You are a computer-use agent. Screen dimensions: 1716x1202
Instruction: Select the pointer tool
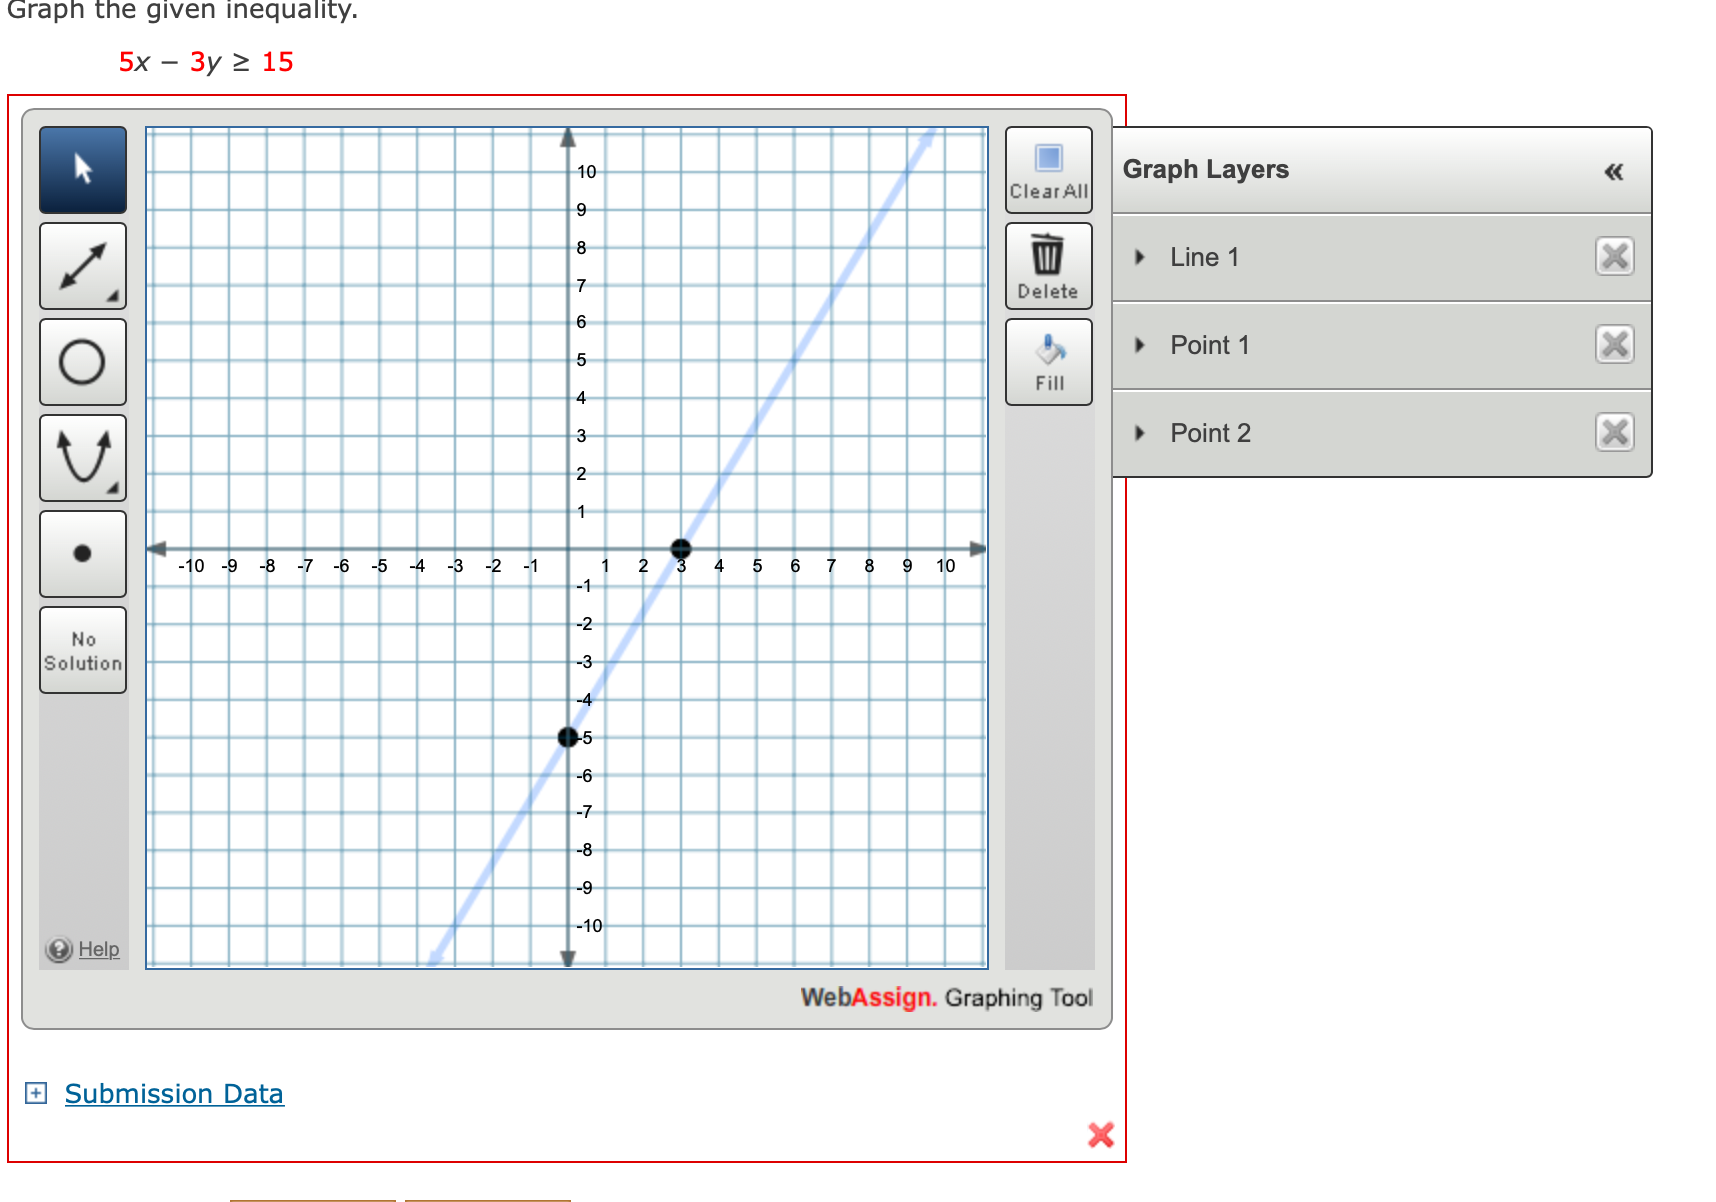click(x=83, y=169)
